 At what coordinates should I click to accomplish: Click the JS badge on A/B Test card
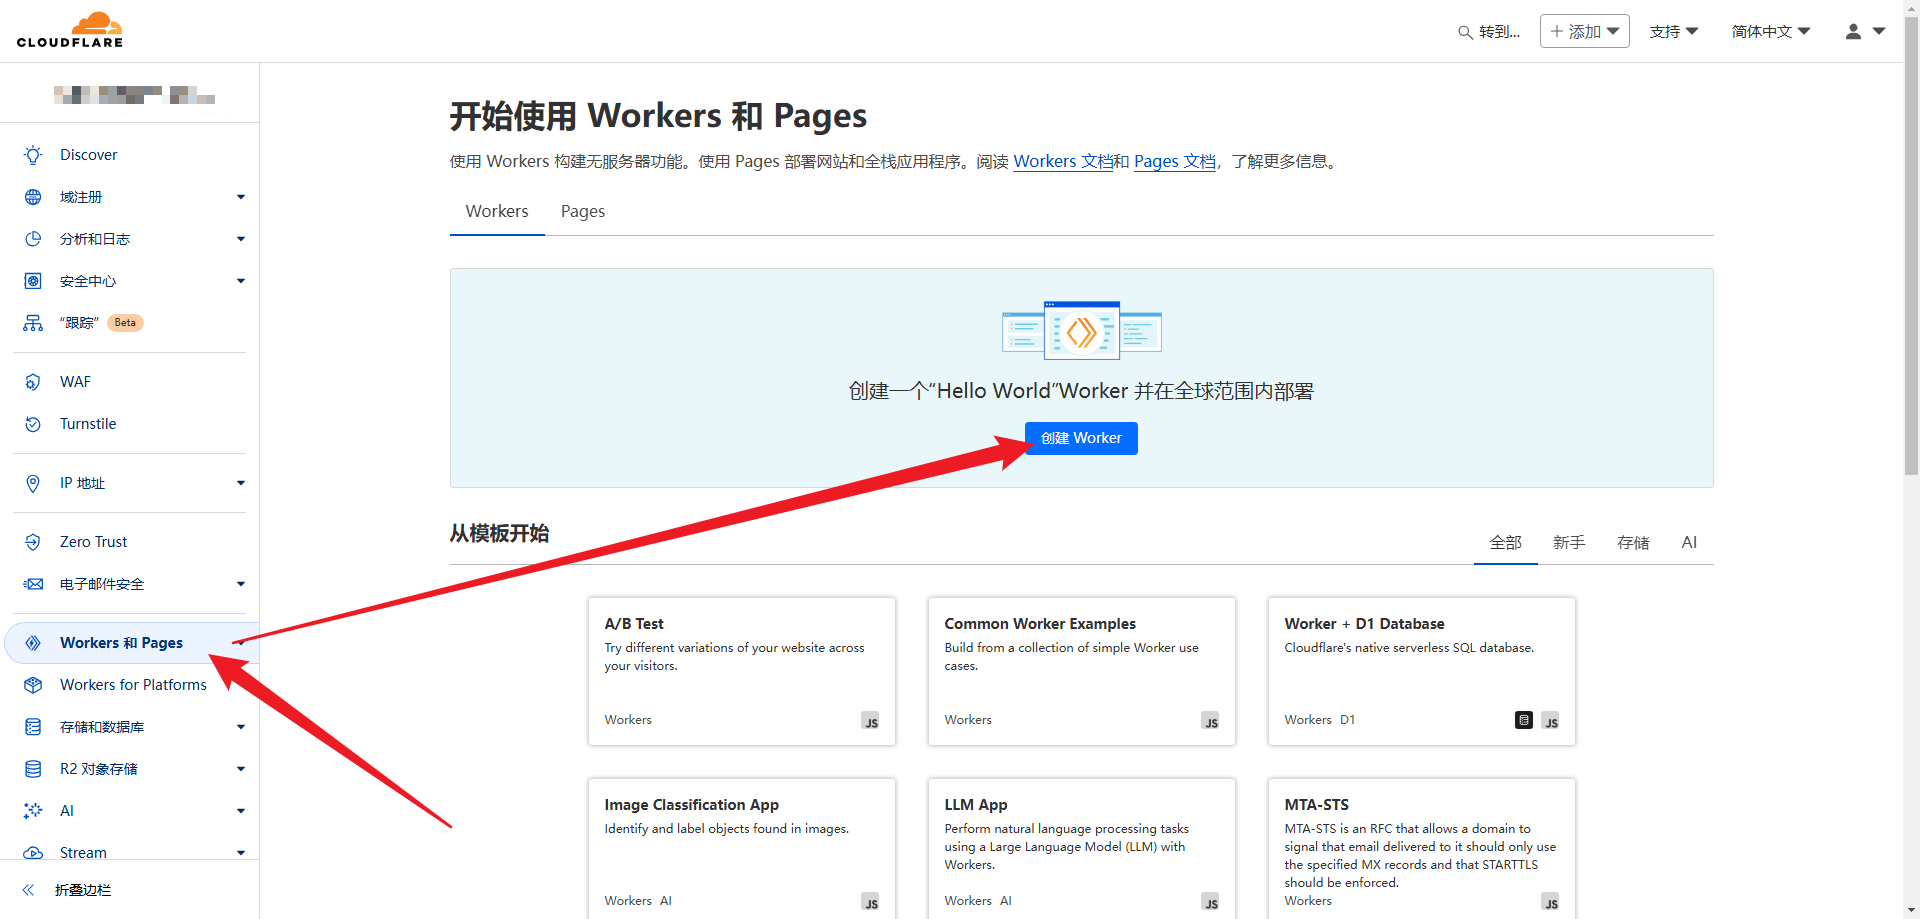click(871, 721)
